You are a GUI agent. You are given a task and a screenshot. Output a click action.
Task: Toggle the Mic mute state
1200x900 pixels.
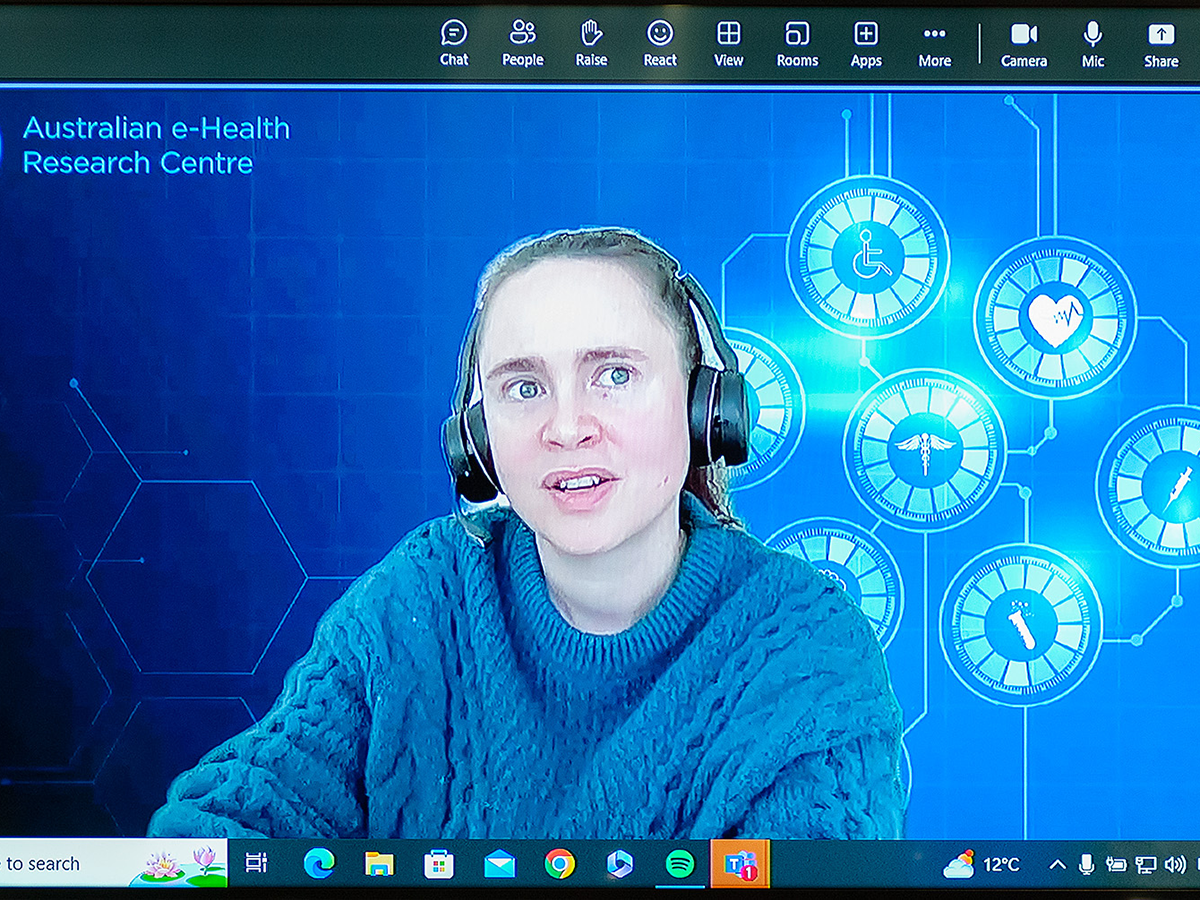coord(1093,44)
